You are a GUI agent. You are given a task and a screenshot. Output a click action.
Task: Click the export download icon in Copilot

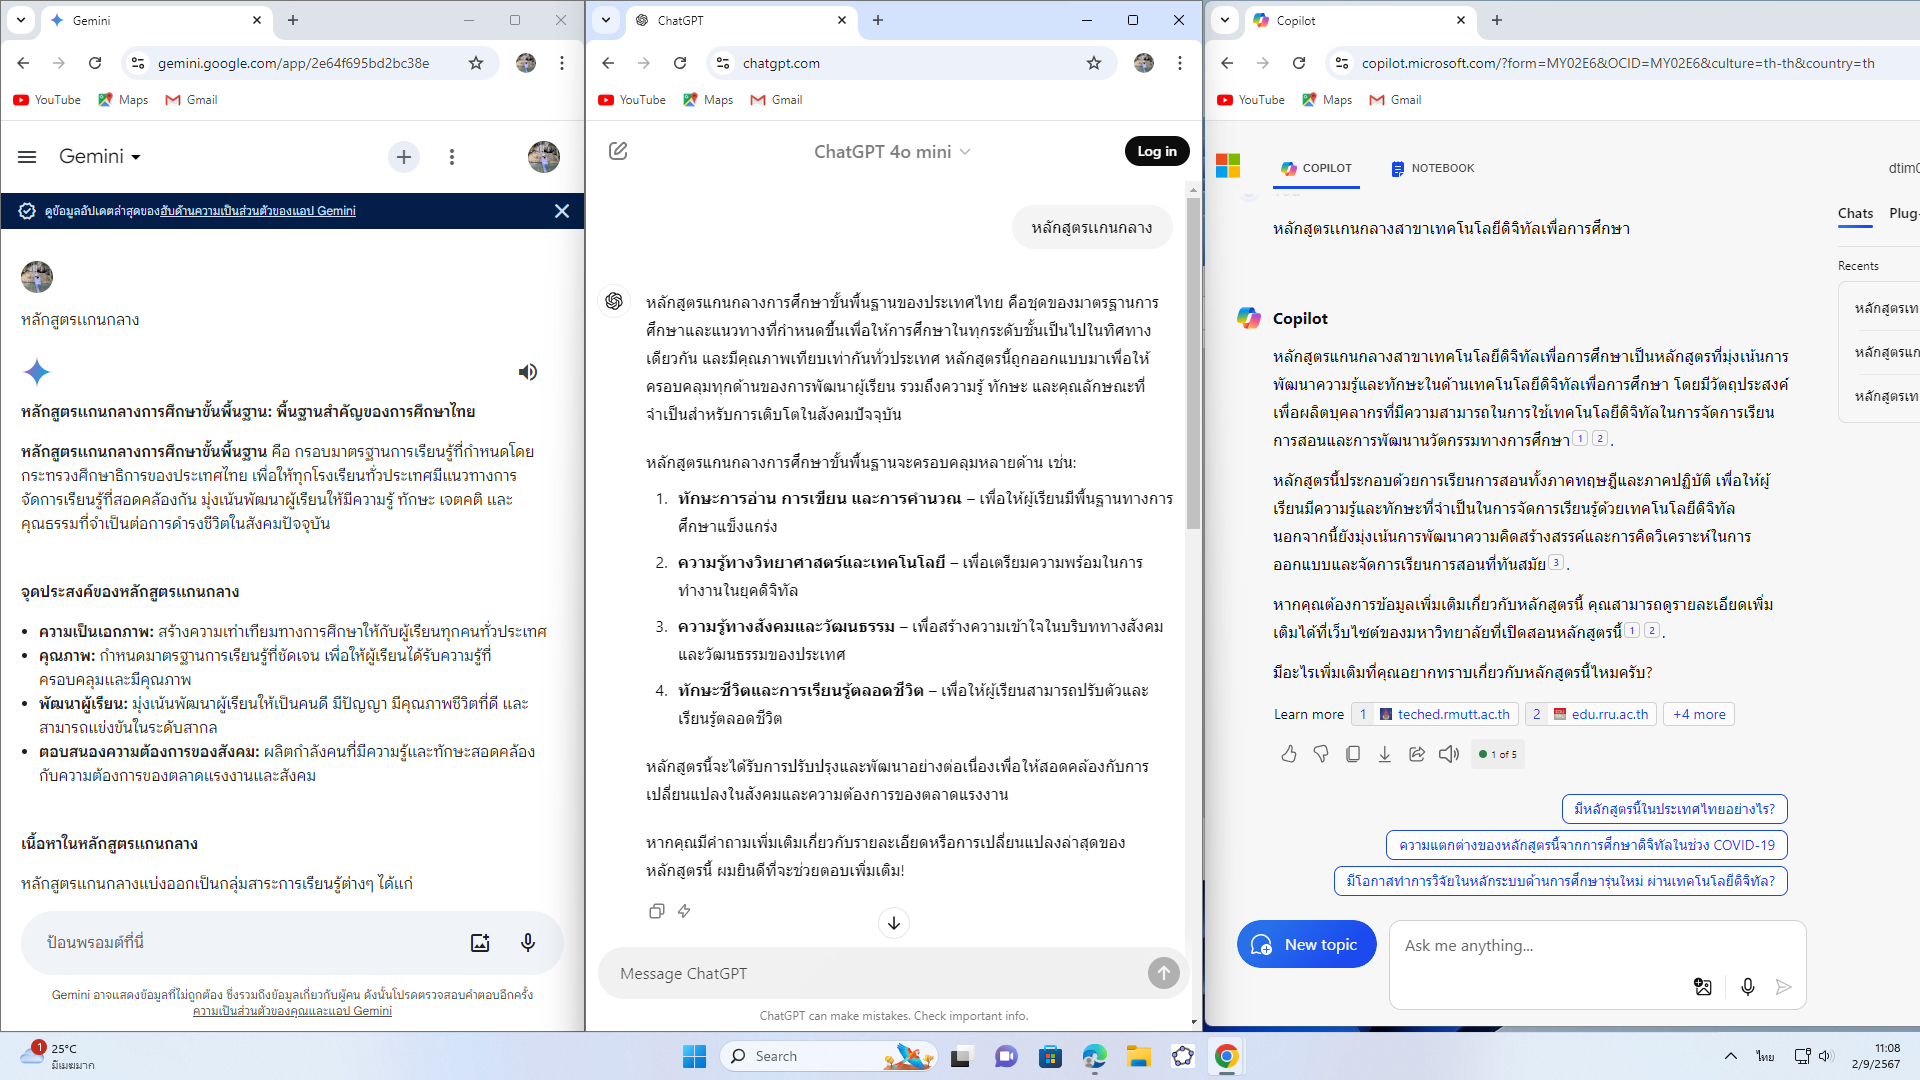point(1385,754)
